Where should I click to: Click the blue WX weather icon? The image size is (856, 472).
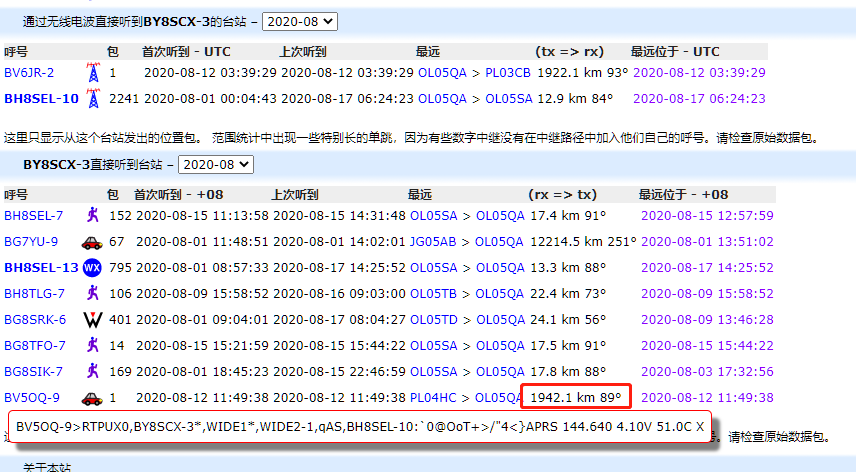click(92, 267)
